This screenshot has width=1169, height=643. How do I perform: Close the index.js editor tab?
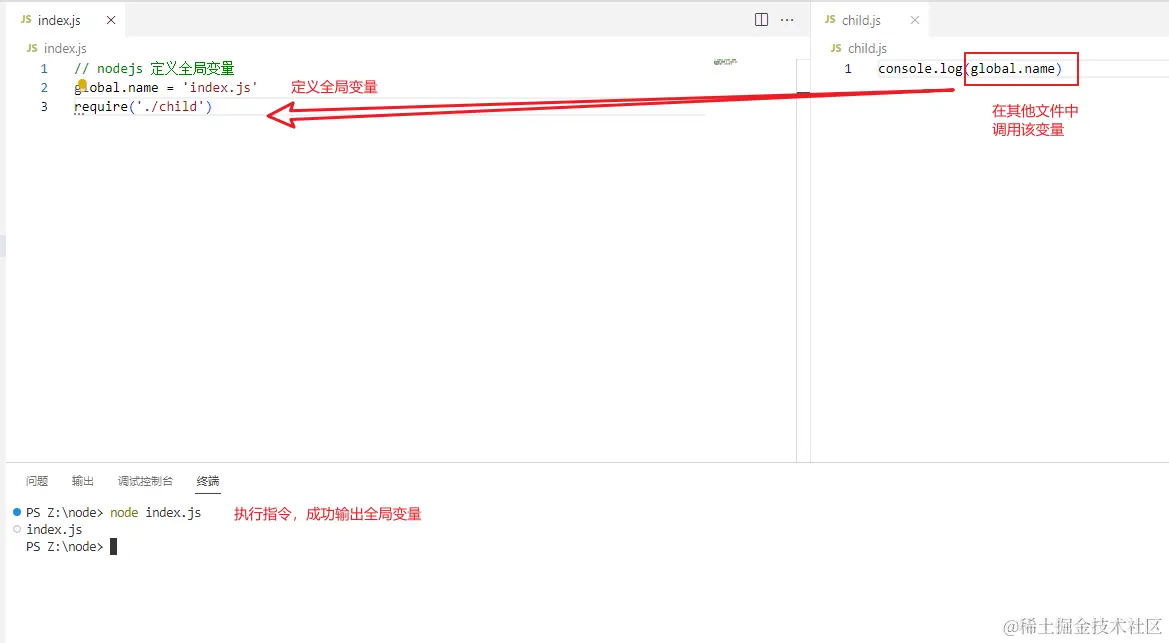[x=111, y=20]
